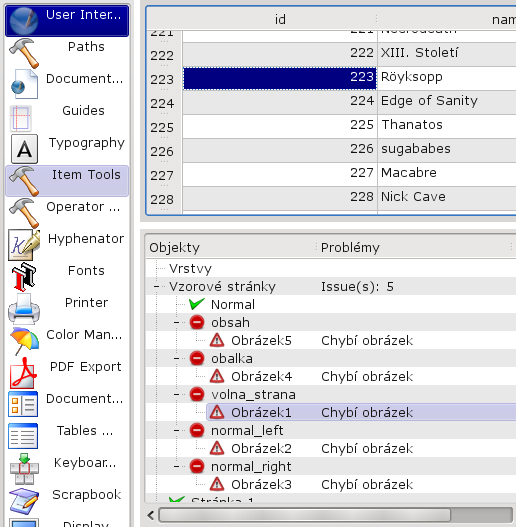Sort table by id column header
Screen dimensions: 516x527
(x=280, y=19)
